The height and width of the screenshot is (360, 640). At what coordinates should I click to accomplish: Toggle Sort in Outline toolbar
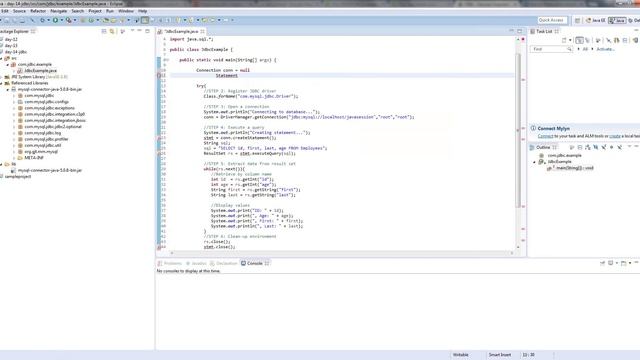[x=587, y=147]
